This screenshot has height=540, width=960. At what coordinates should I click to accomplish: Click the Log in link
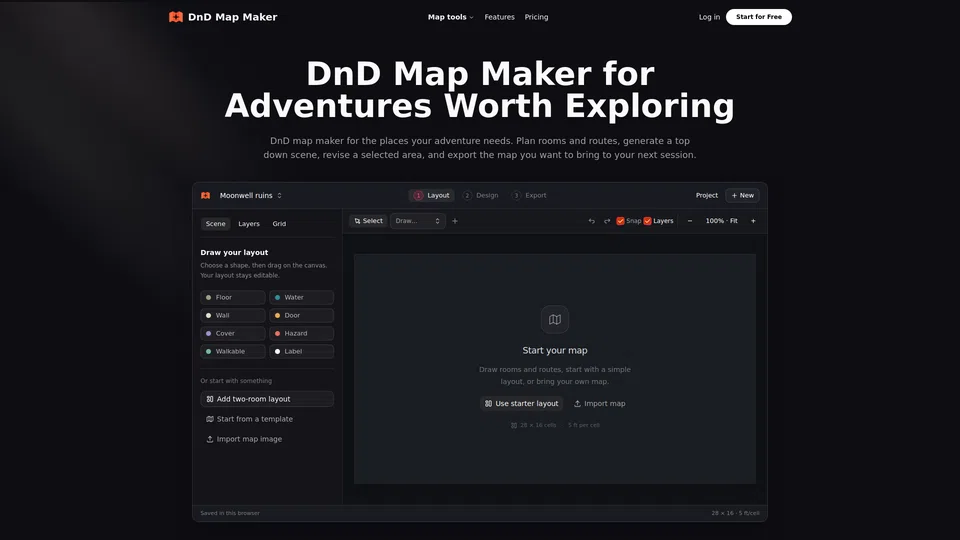click(x=709, y=17)
